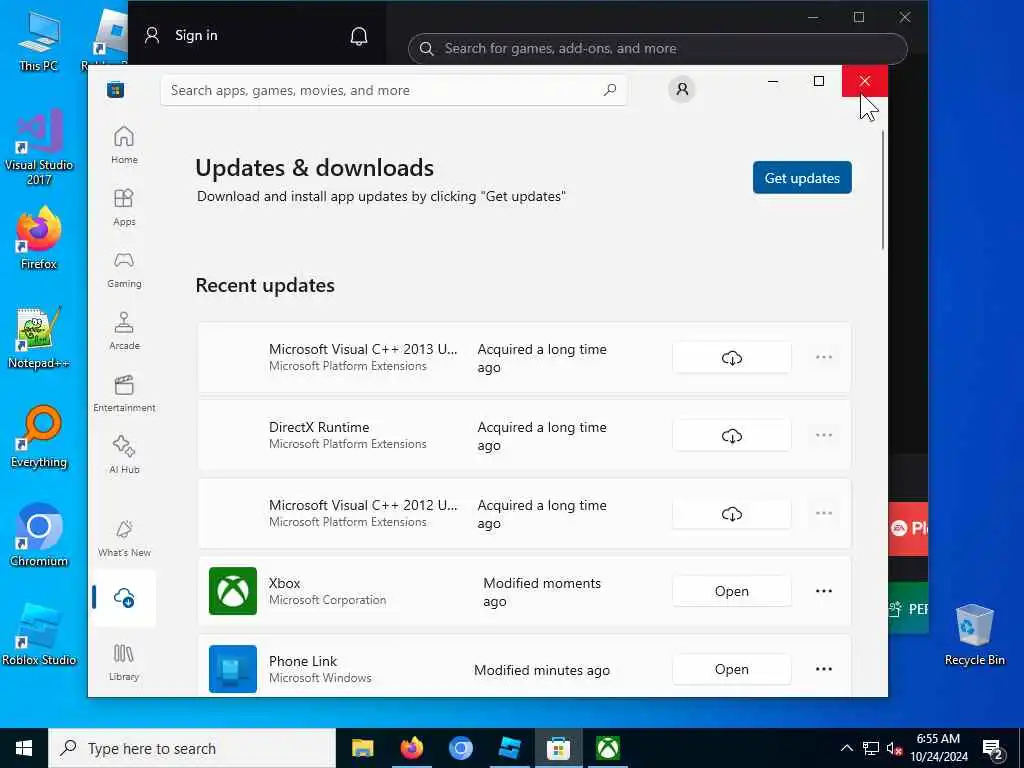Open the Action Center notifications icon
1024x768 pixels.
993,750
